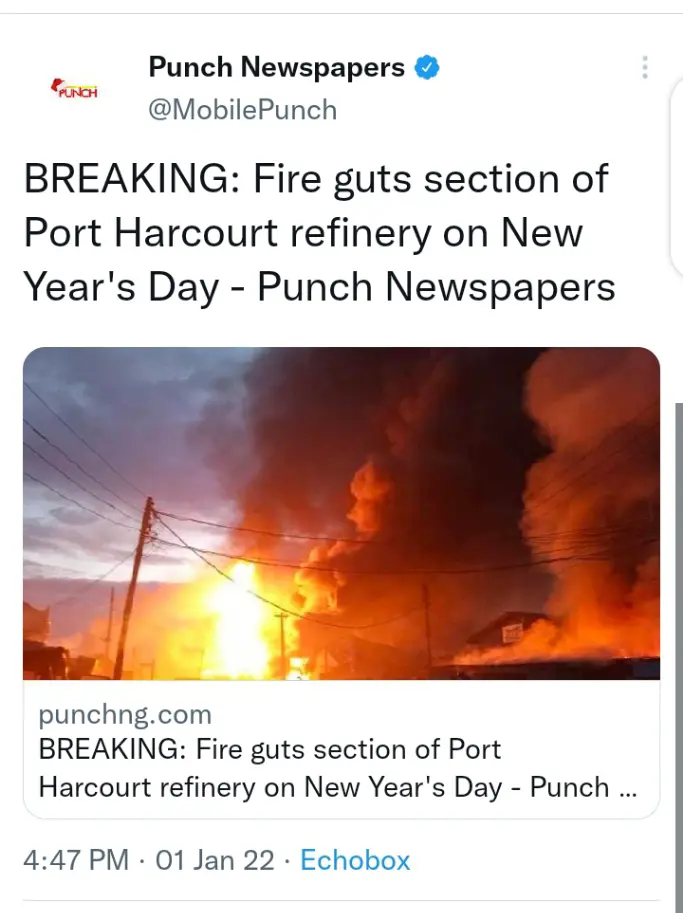Click the Punch Newspapers profile avatar logo
The width and height of the screenshot is (683, 913).
pos(75,89)
